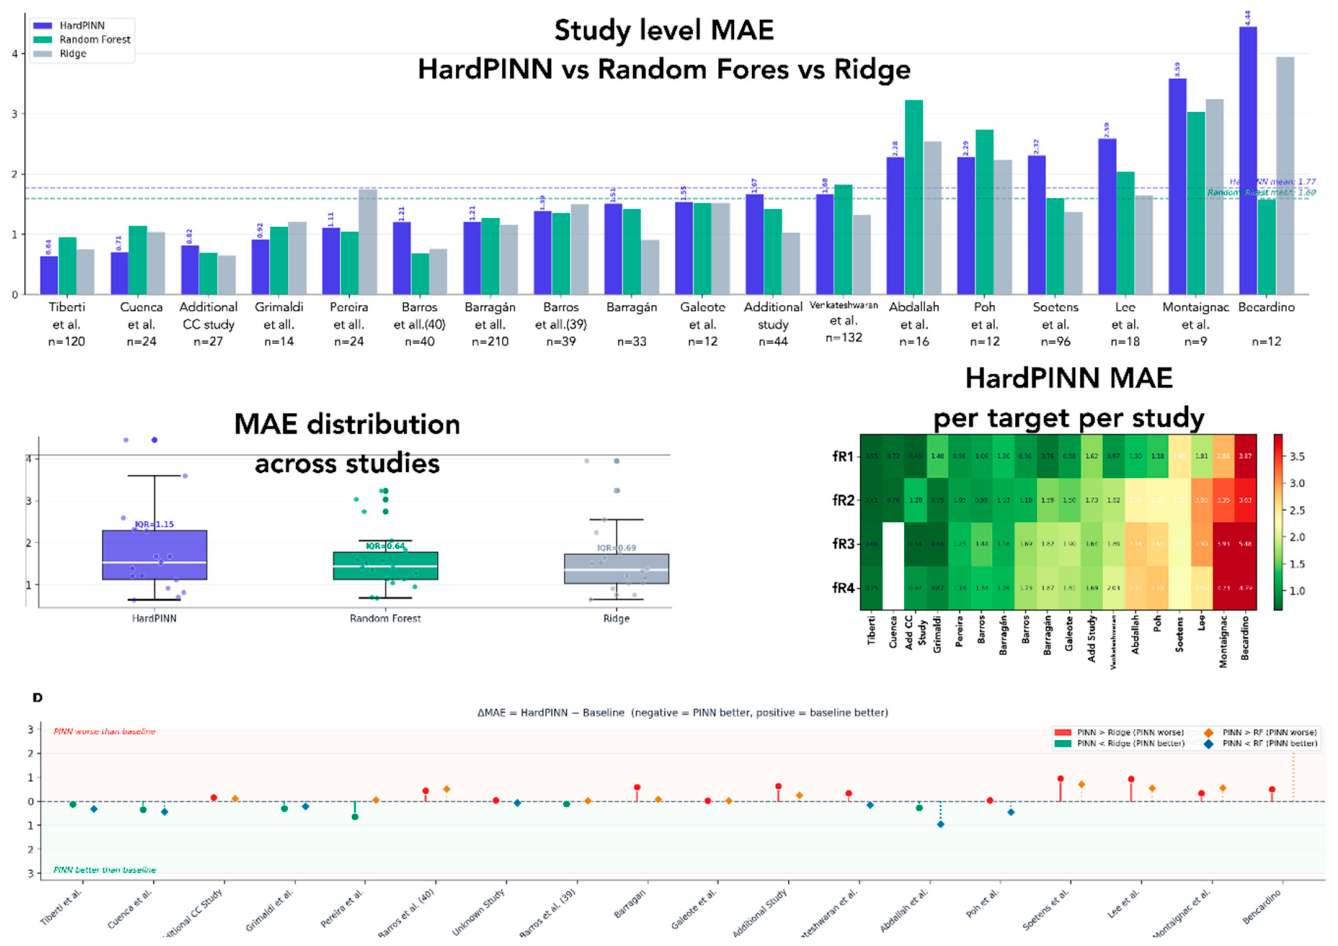1338x946 pixels.
Task: Click the gray Ridge bar for Pereira
Action: click(368, 241)
